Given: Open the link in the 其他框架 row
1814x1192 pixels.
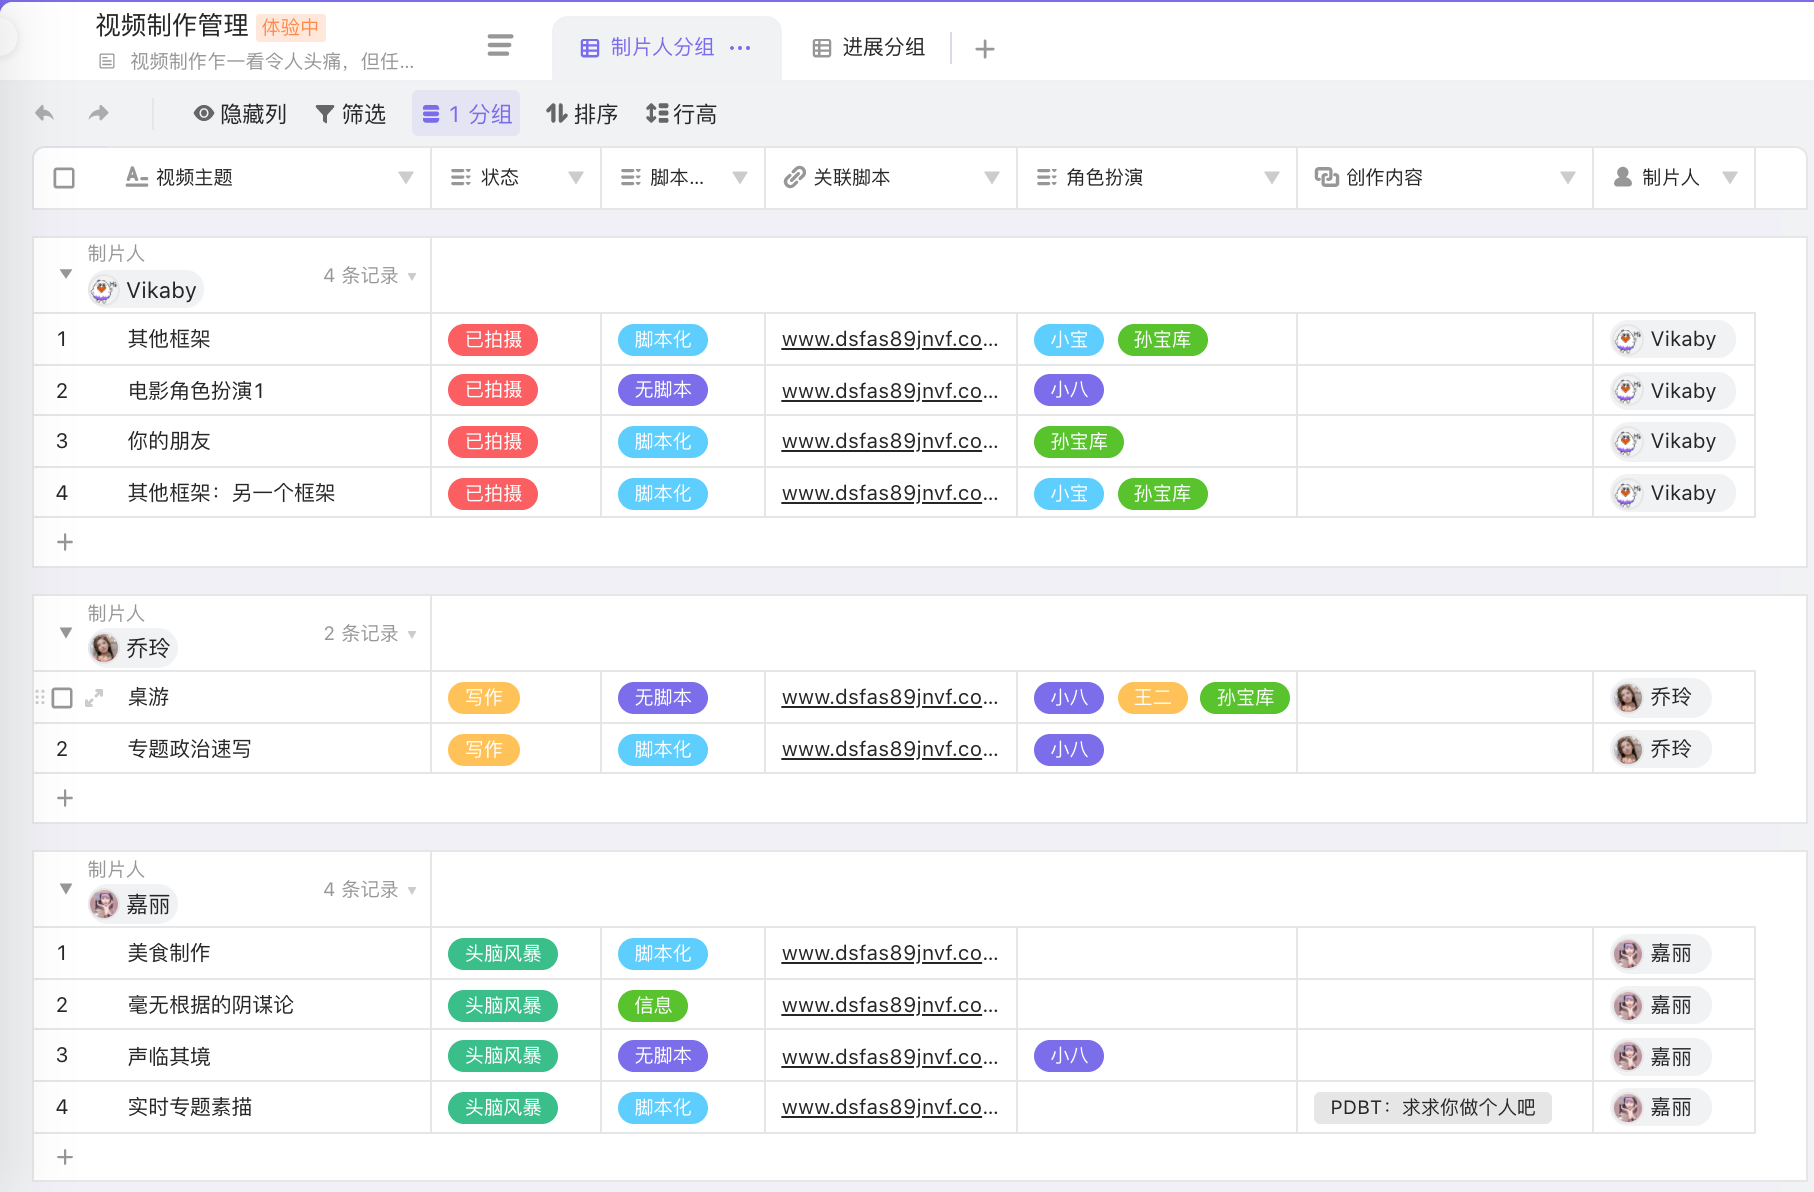Looking at the screenshot, I should [x=889, y=339].
